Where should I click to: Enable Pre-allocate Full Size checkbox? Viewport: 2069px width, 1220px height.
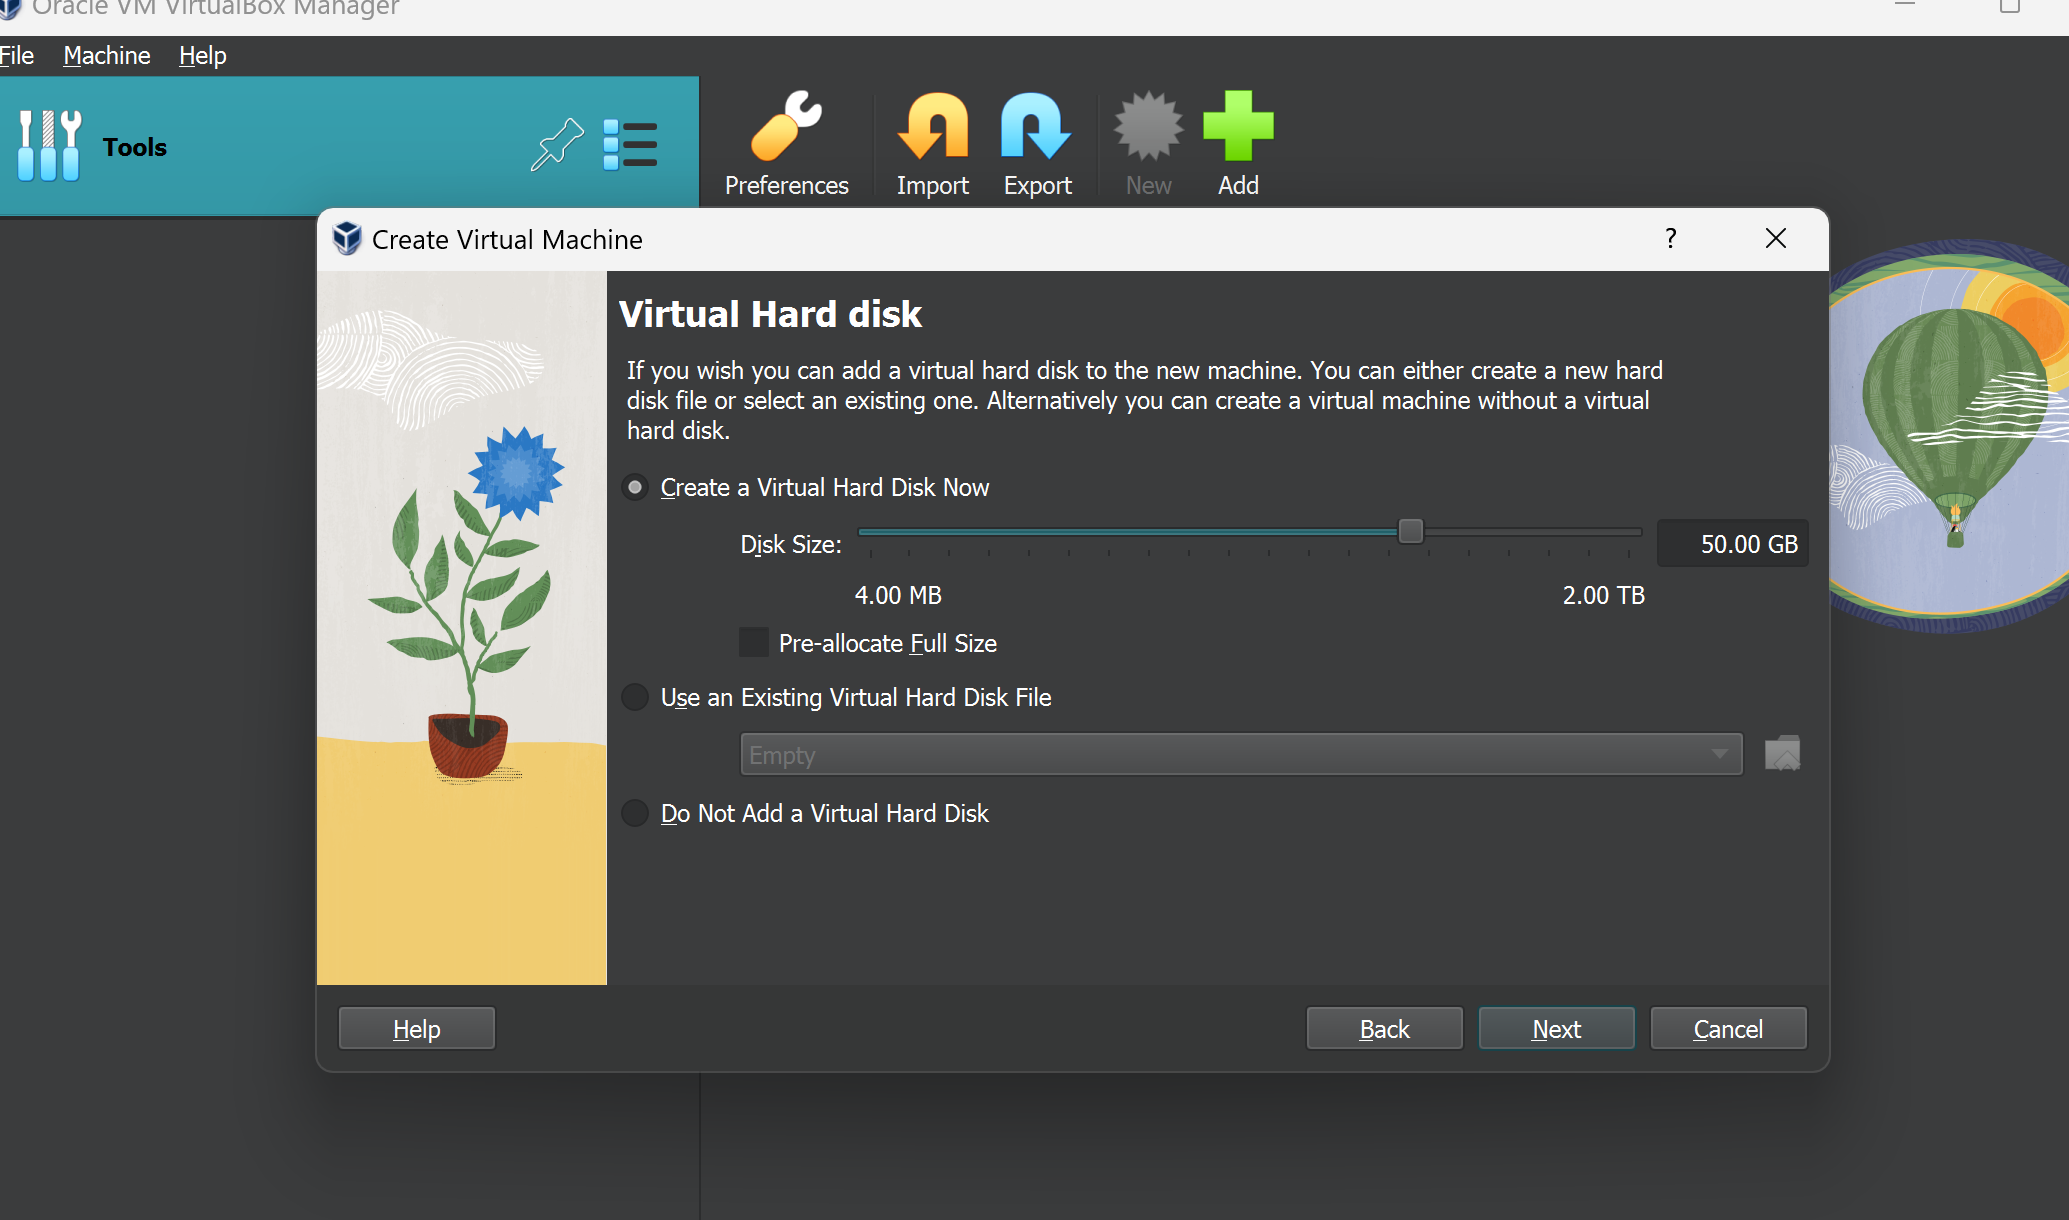pos(754,643)
